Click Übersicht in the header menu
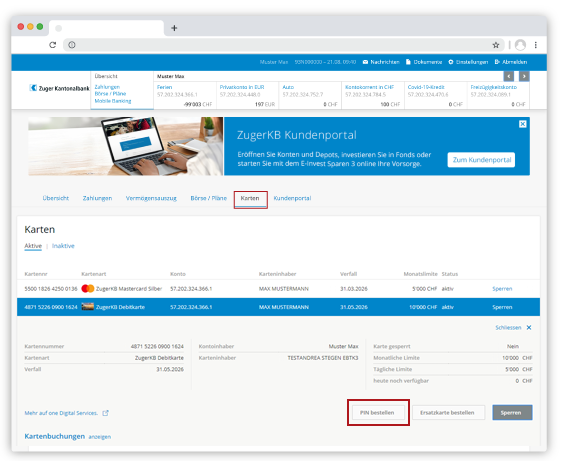Screen dimensions: 574x461 (x=106, y=76)
